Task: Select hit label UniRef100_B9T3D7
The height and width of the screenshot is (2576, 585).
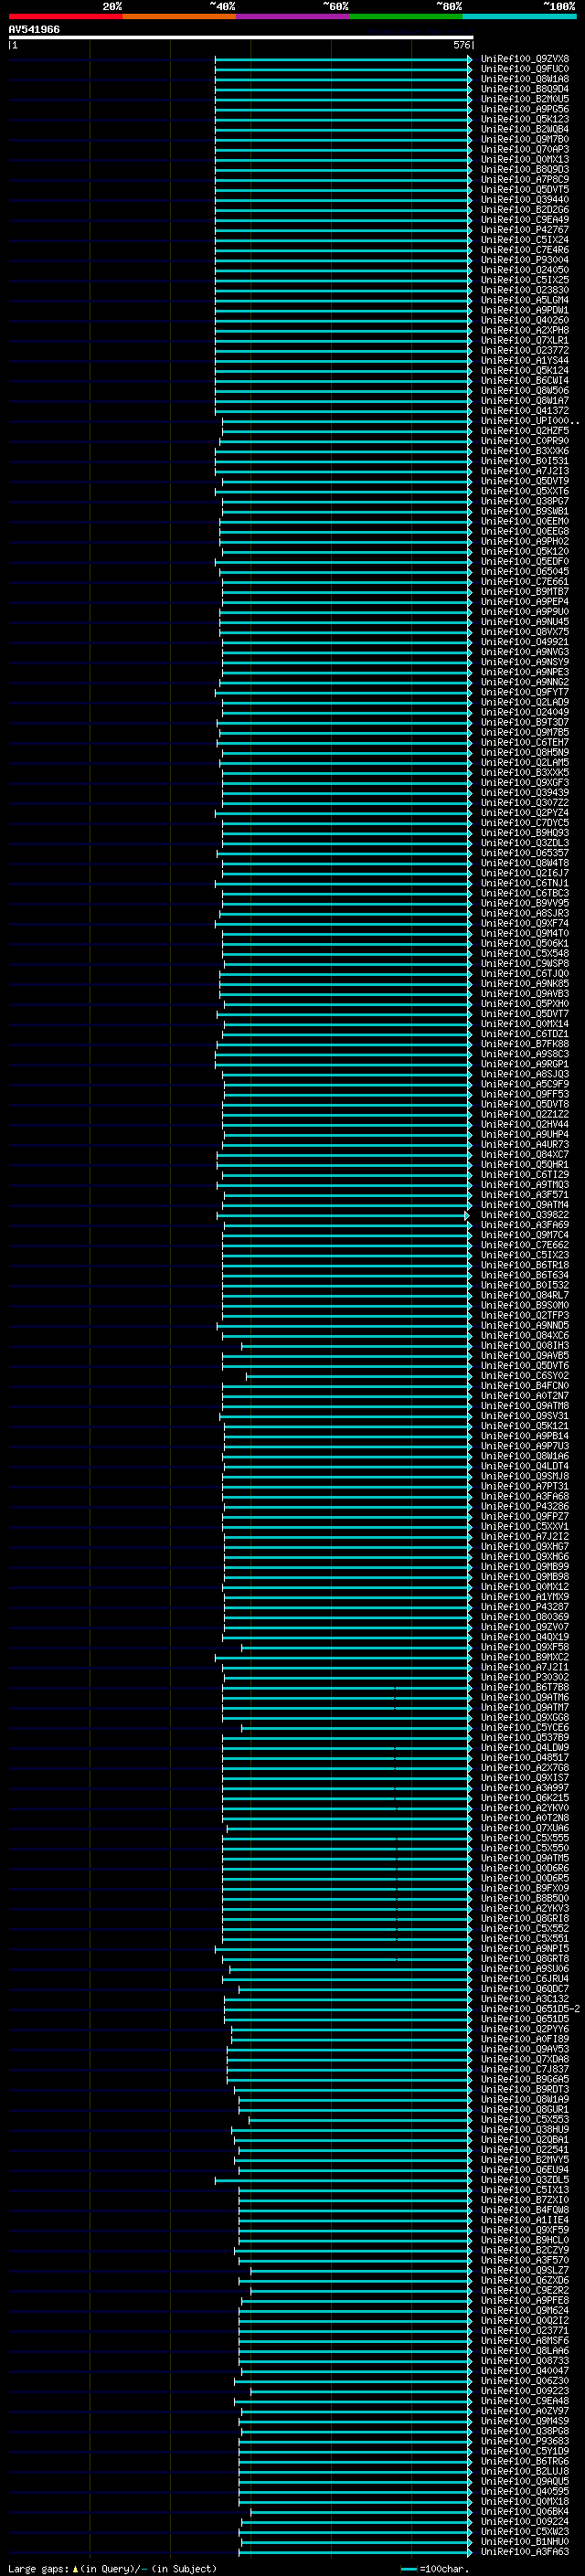Action: click(x=525, y=722)
